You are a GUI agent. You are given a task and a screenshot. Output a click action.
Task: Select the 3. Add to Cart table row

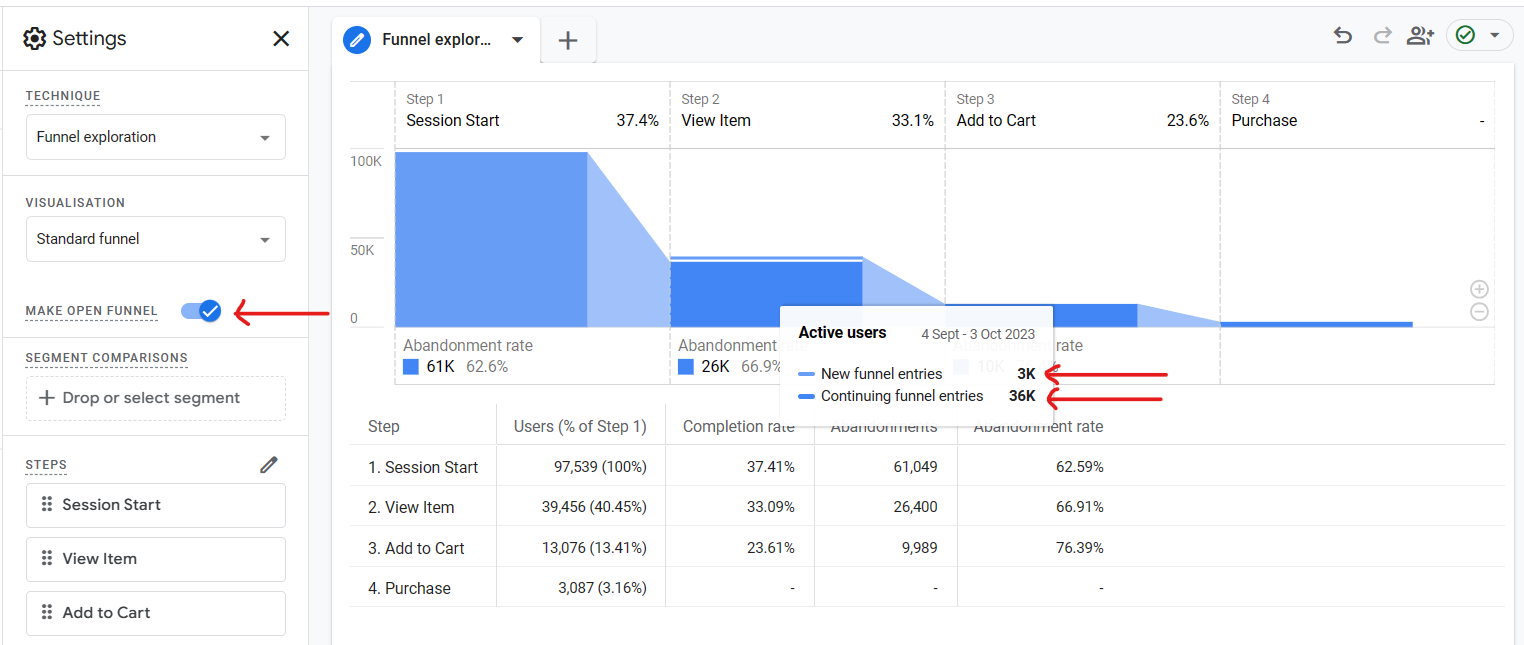[x=927, y=548]
